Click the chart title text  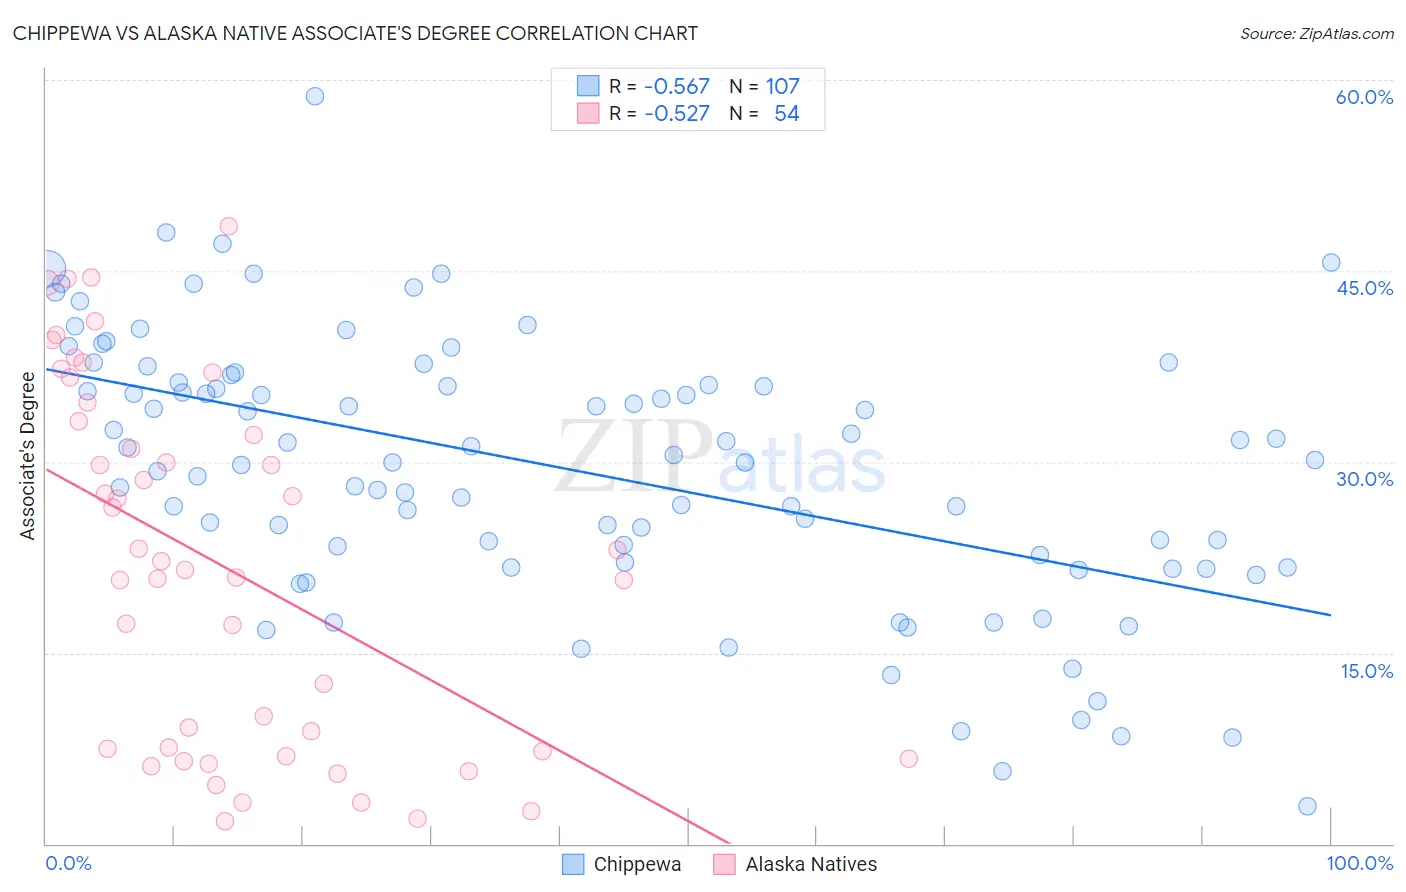(355, 33)
